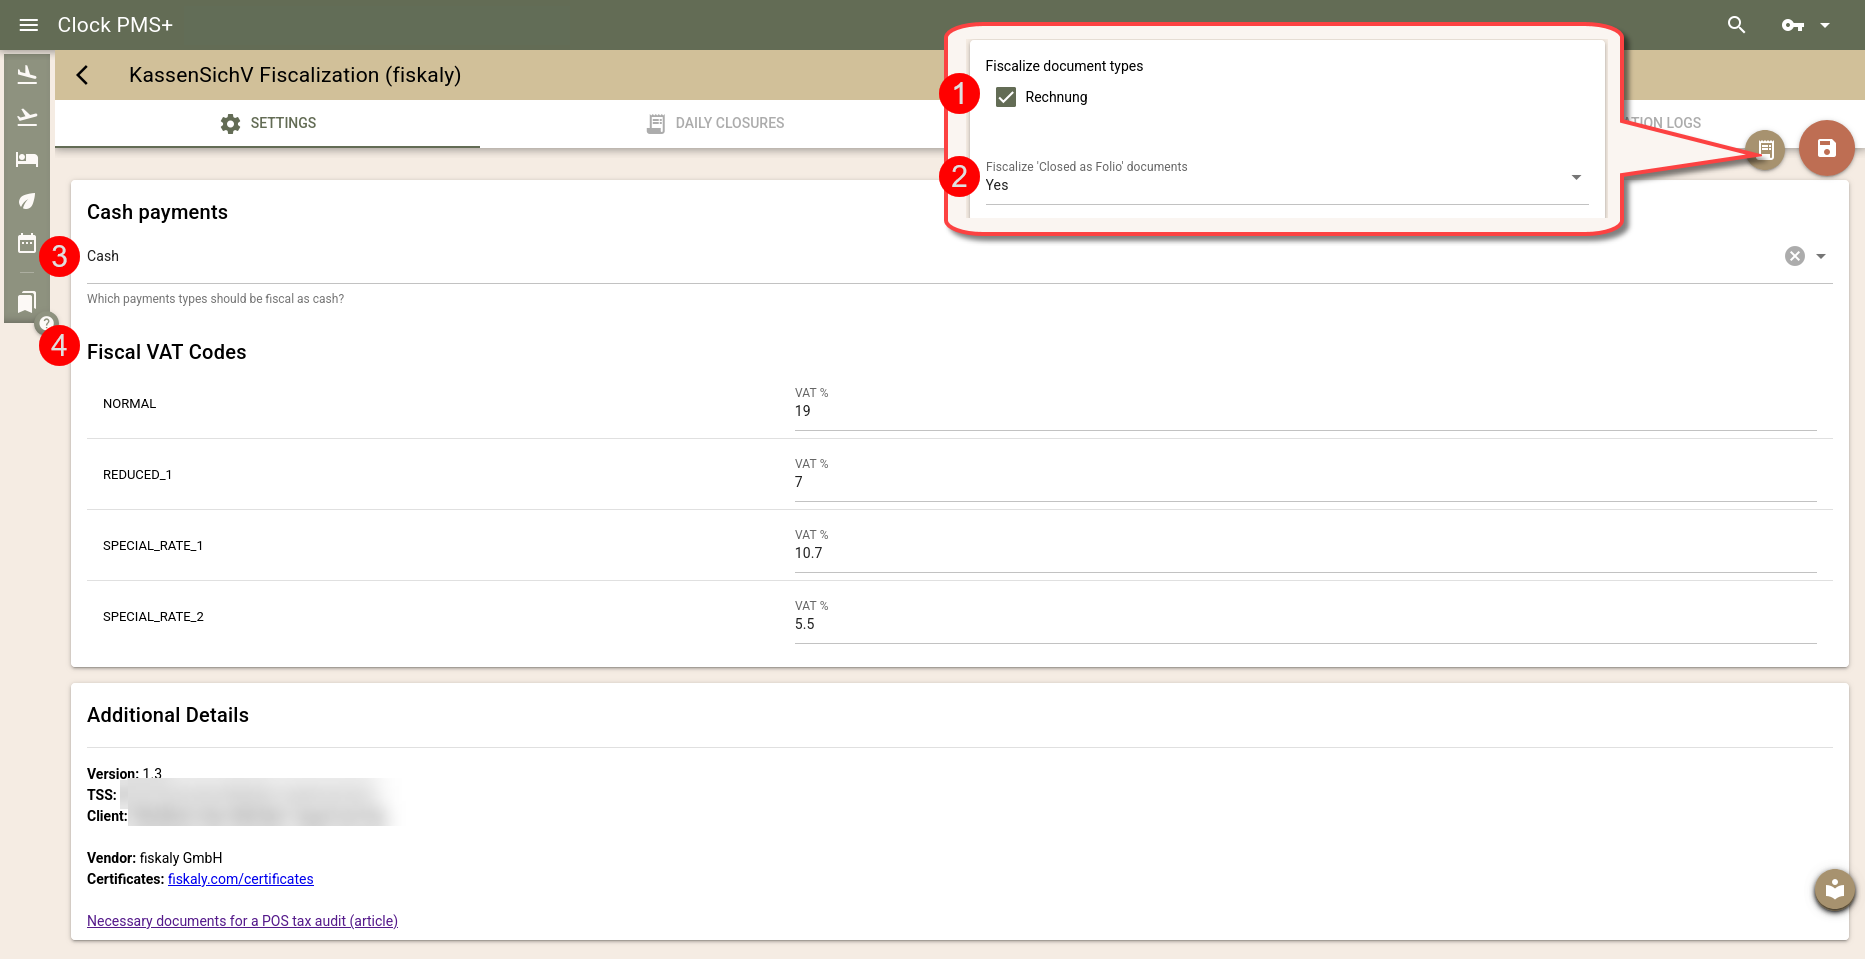Edit the SPECIAL_RATE_1 VAT % field
1865x959 pixels.
click(1305, 553)
